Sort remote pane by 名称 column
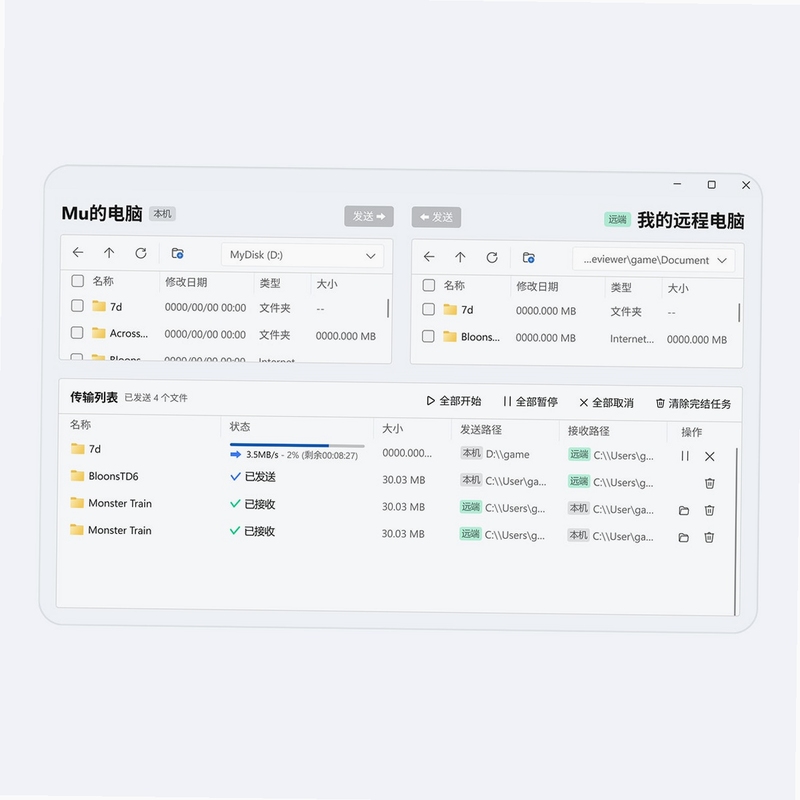The image size is (800, 800). [x=454, y=285]
